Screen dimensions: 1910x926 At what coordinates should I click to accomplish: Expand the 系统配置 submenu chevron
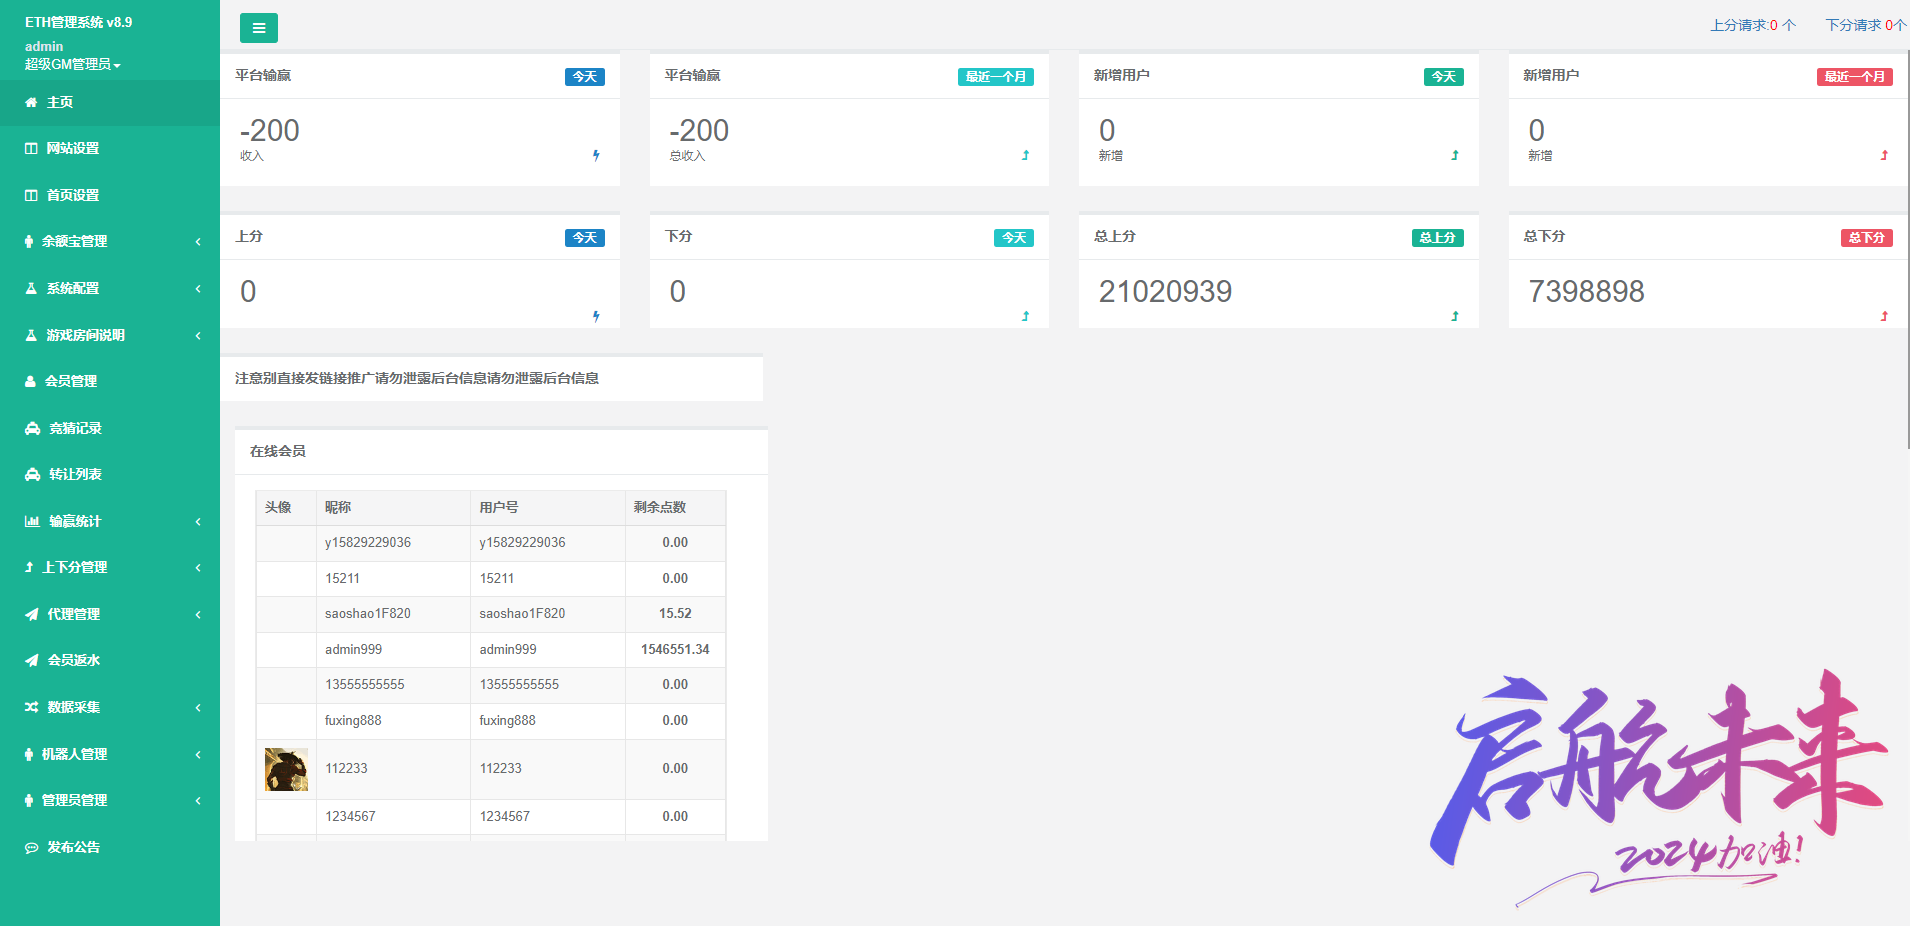click(x=198, y=288)
